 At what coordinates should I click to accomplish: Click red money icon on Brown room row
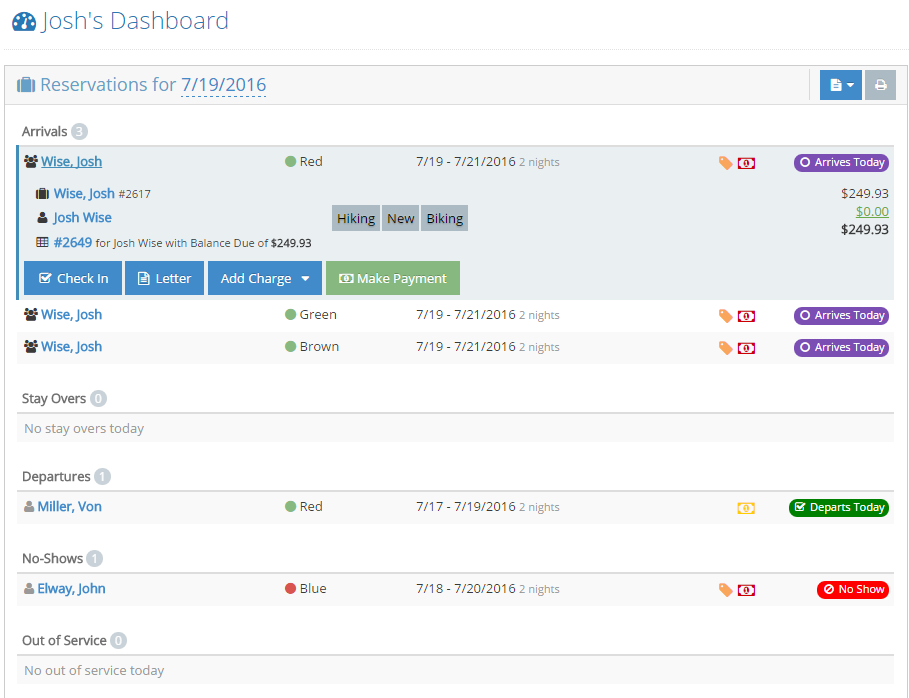pyautogui.click(x=746, y=348)
